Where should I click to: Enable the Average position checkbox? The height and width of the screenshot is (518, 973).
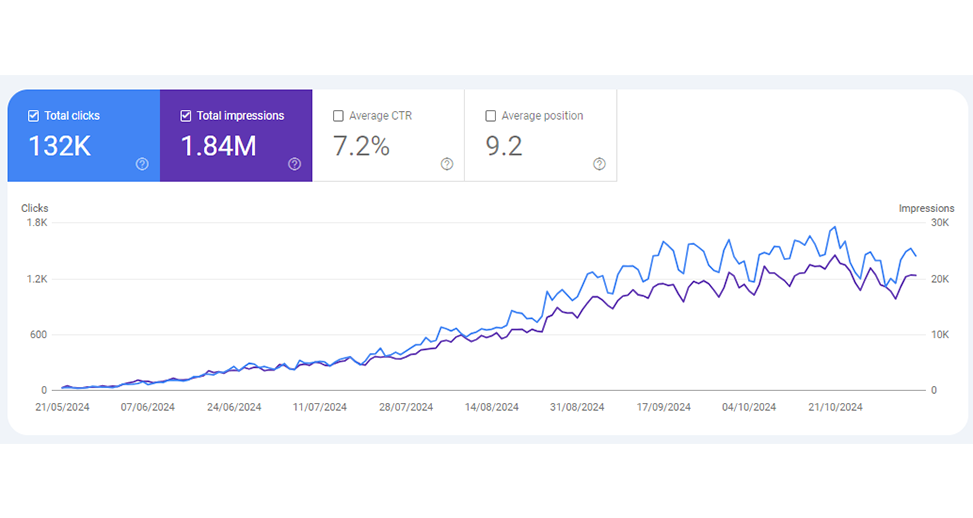[490, 116]
